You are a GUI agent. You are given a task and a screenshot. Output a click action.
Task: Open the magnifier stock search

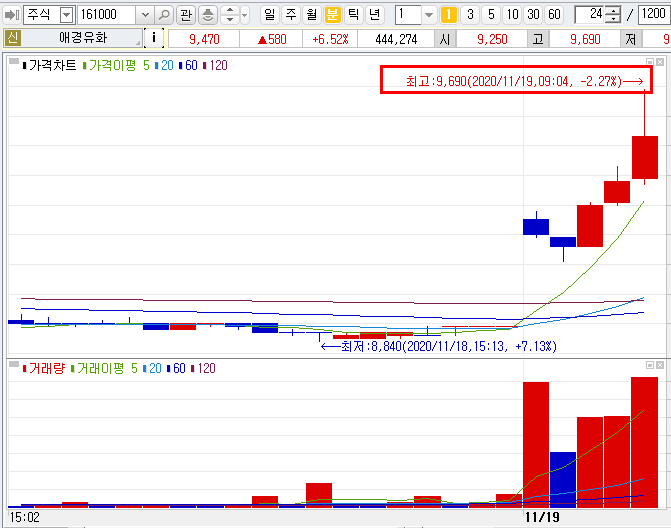click(164, 15)
